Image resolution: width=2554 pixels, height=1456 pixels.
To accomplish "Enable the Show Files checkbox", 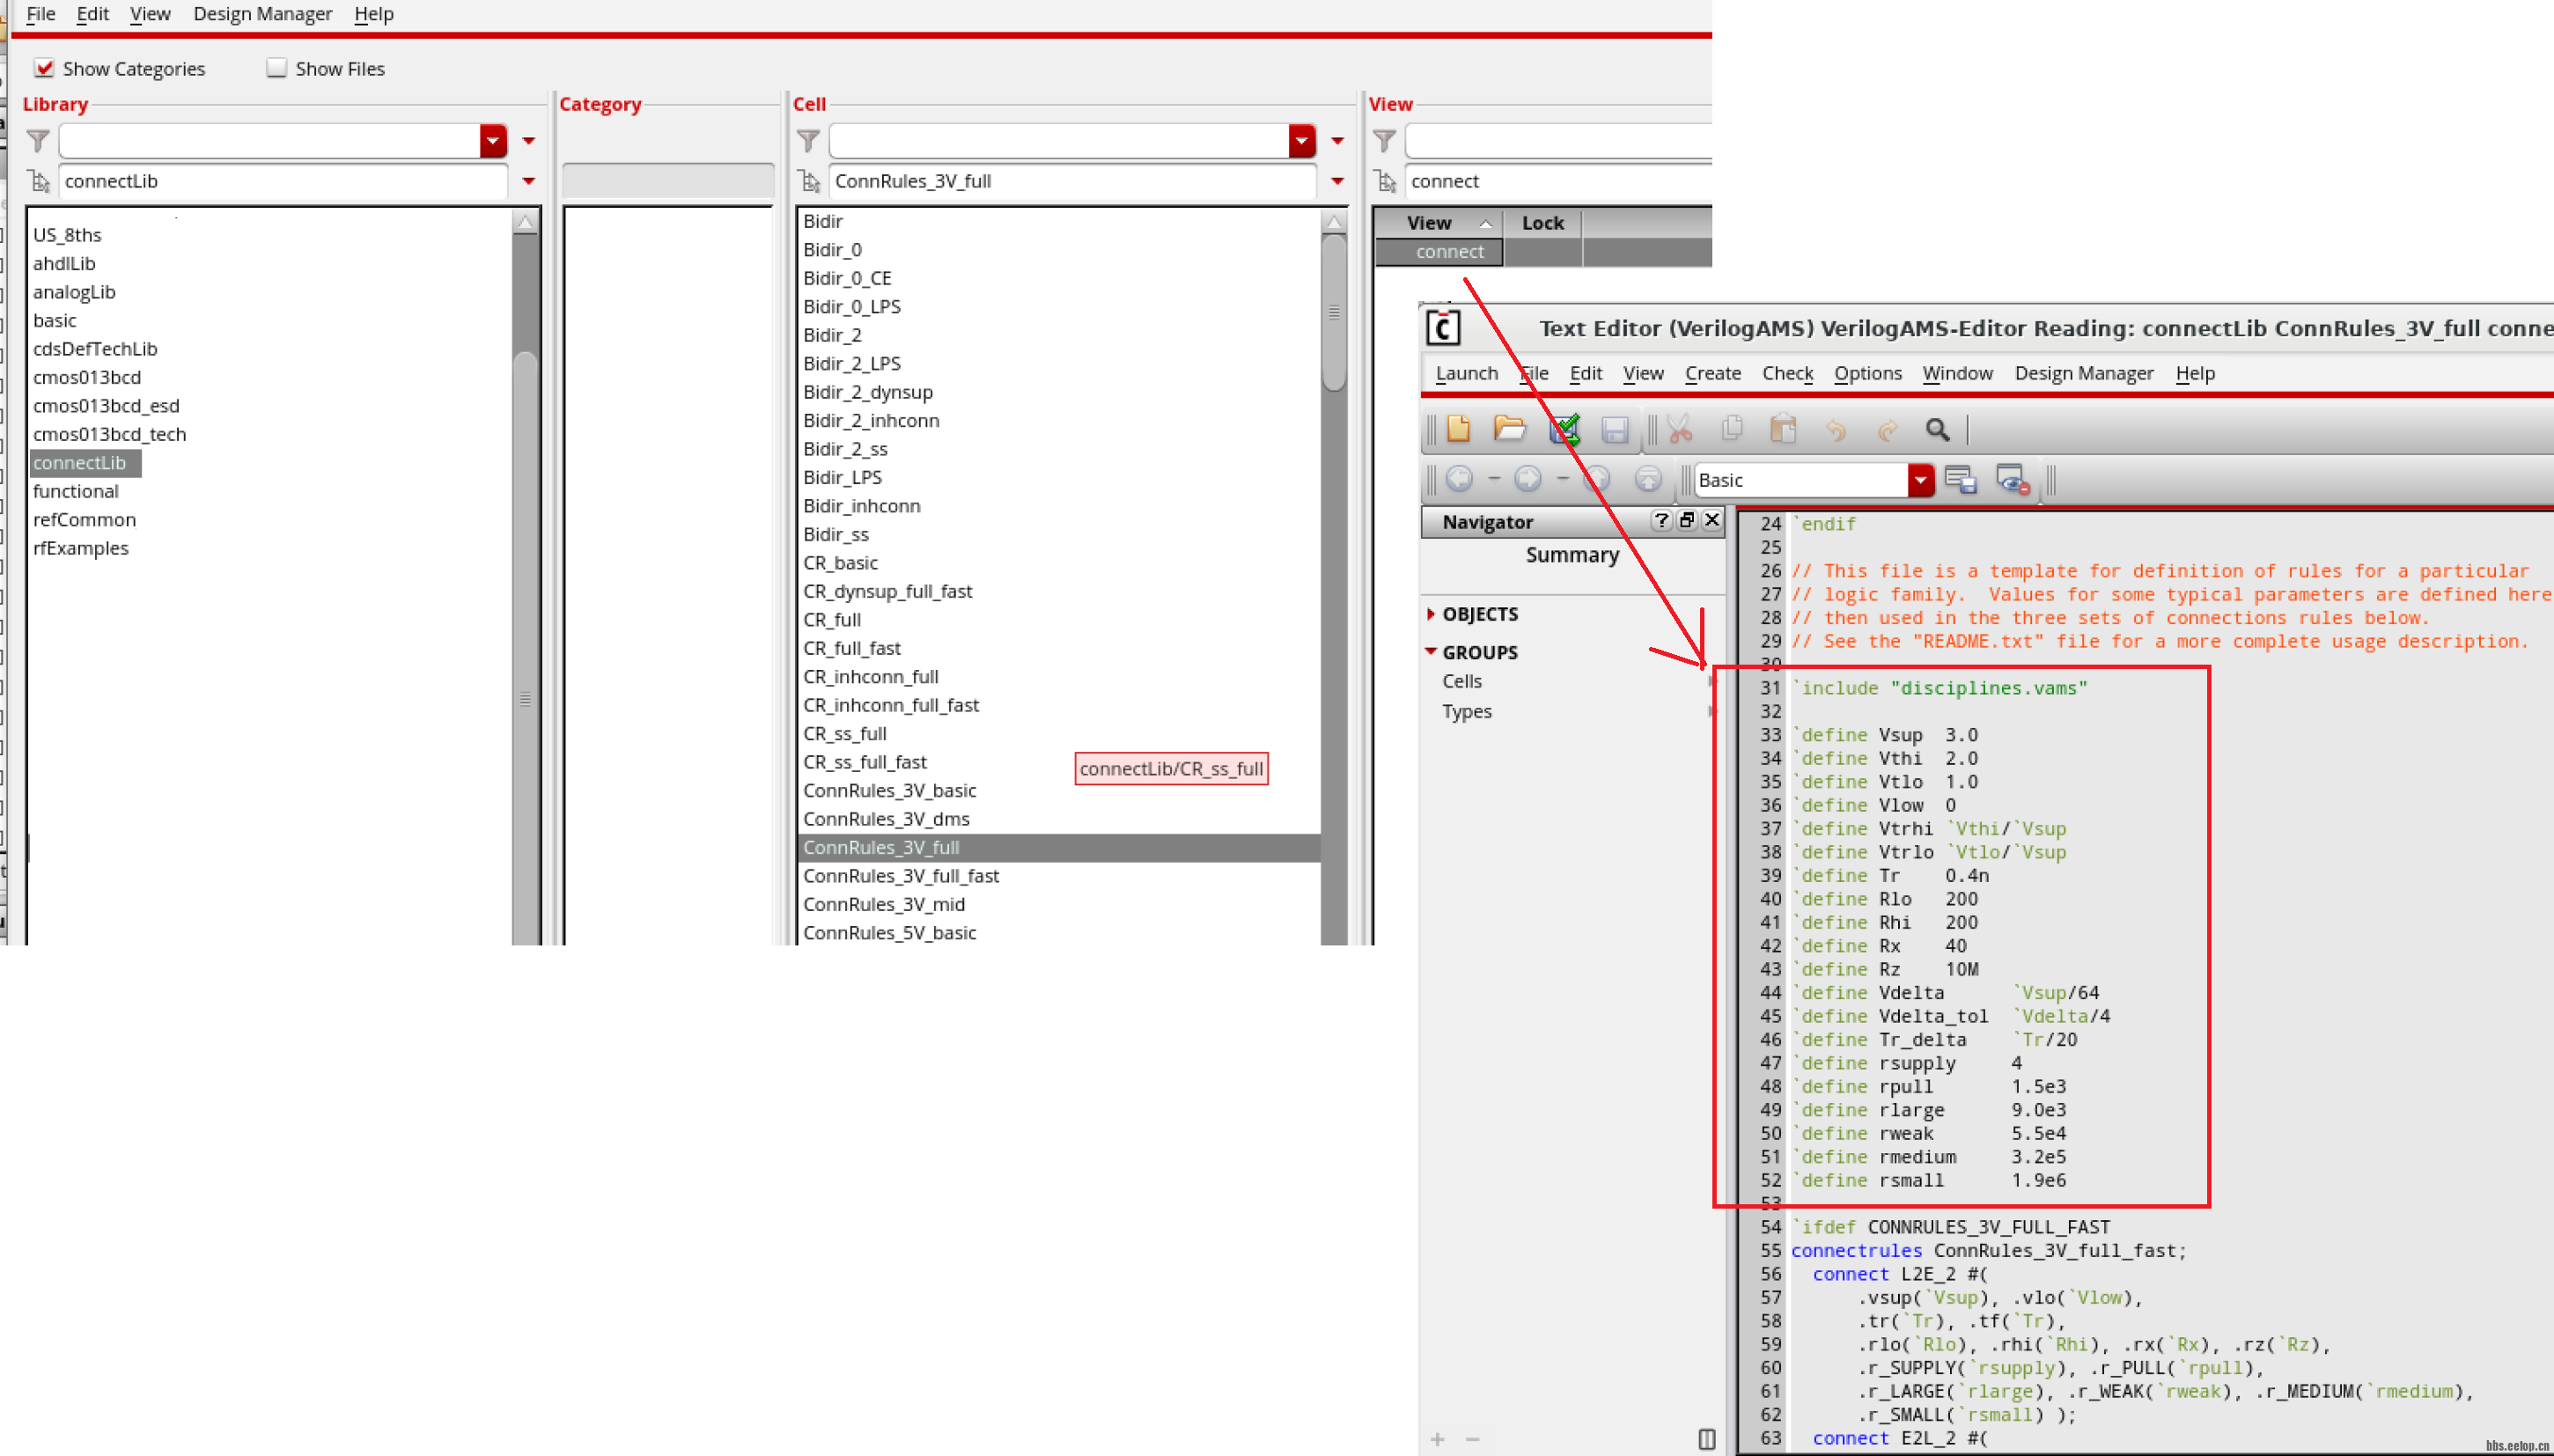I will (x=277, y=68).
